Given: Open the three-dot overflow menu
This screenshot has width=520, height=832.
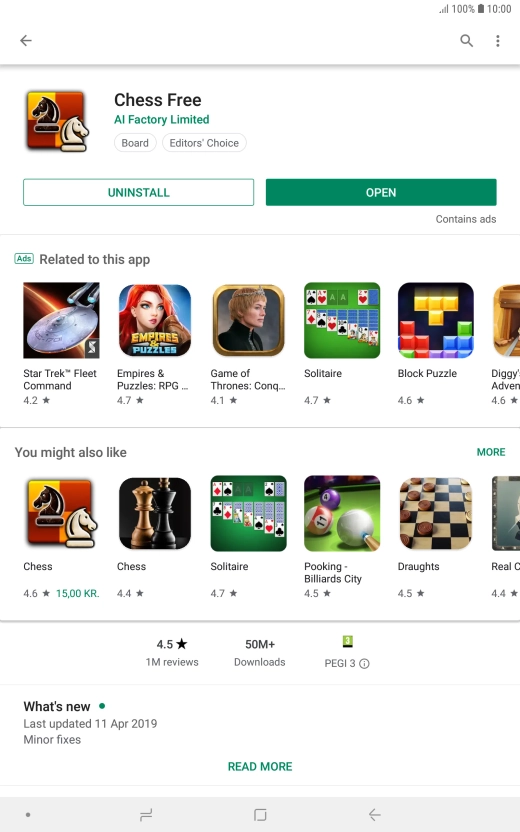Looking at the screenshot, I should coord(497,41).
